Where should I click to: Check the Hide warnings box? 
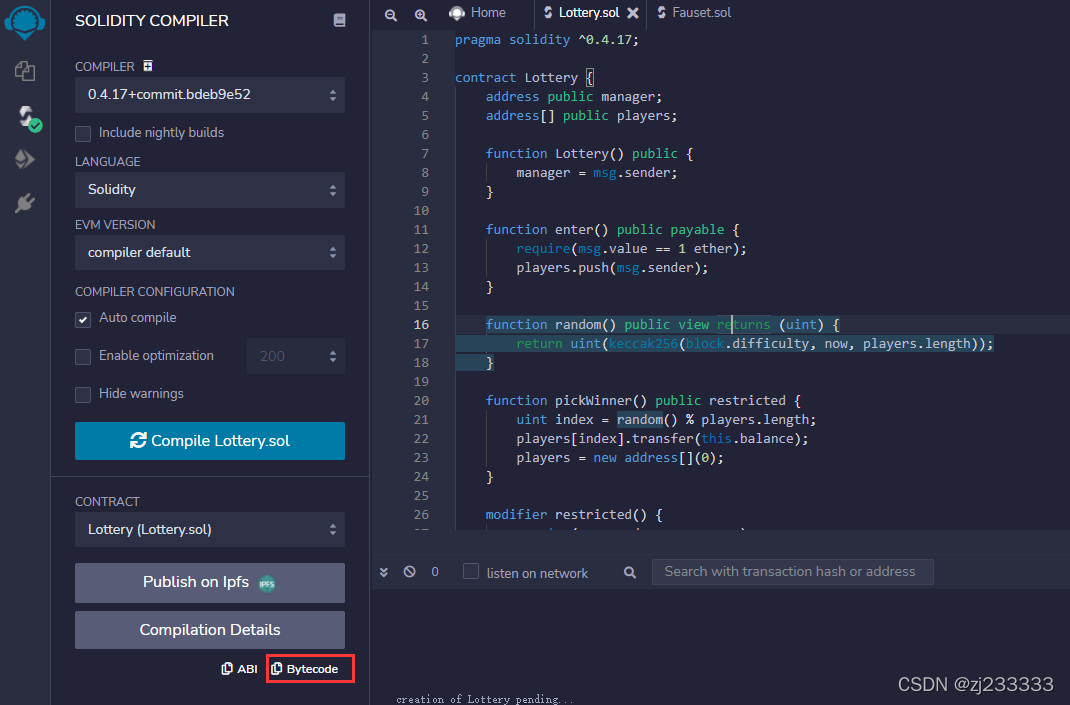(x=83, y=394)
